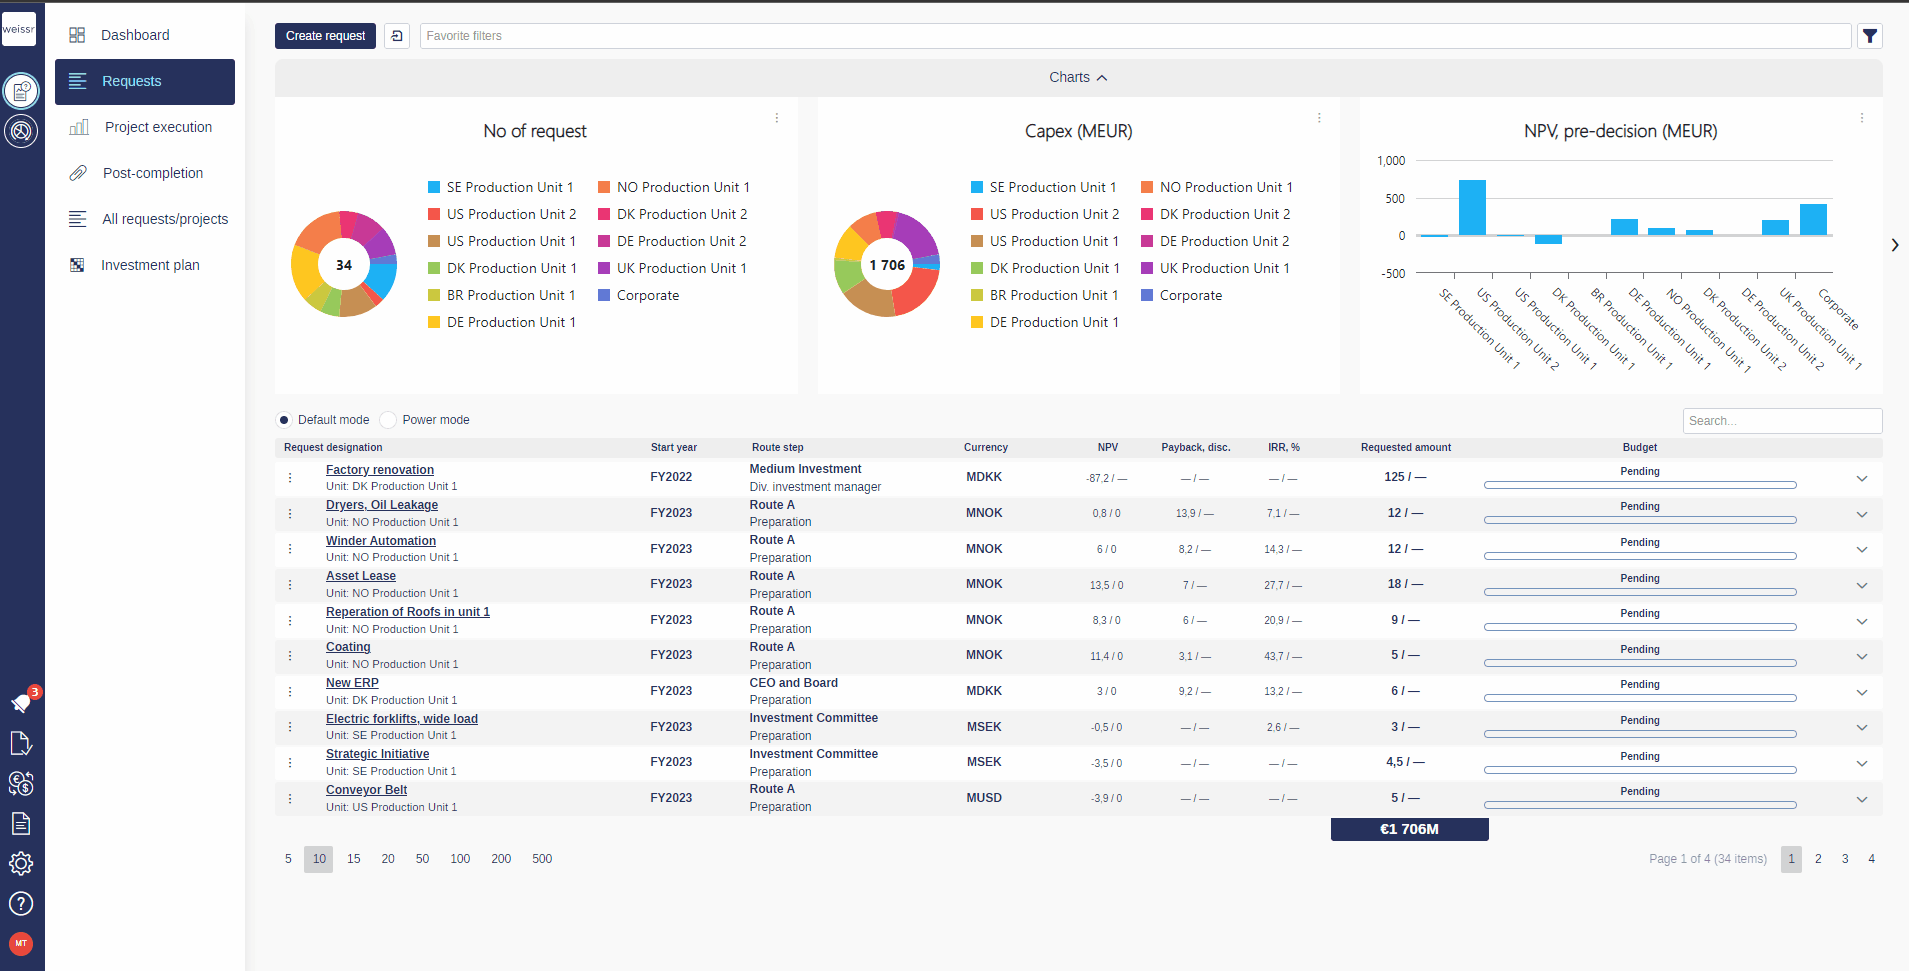Open Investment plan in sidebar
Viewport: 1909px width, 971px height.
pos(145,265)
